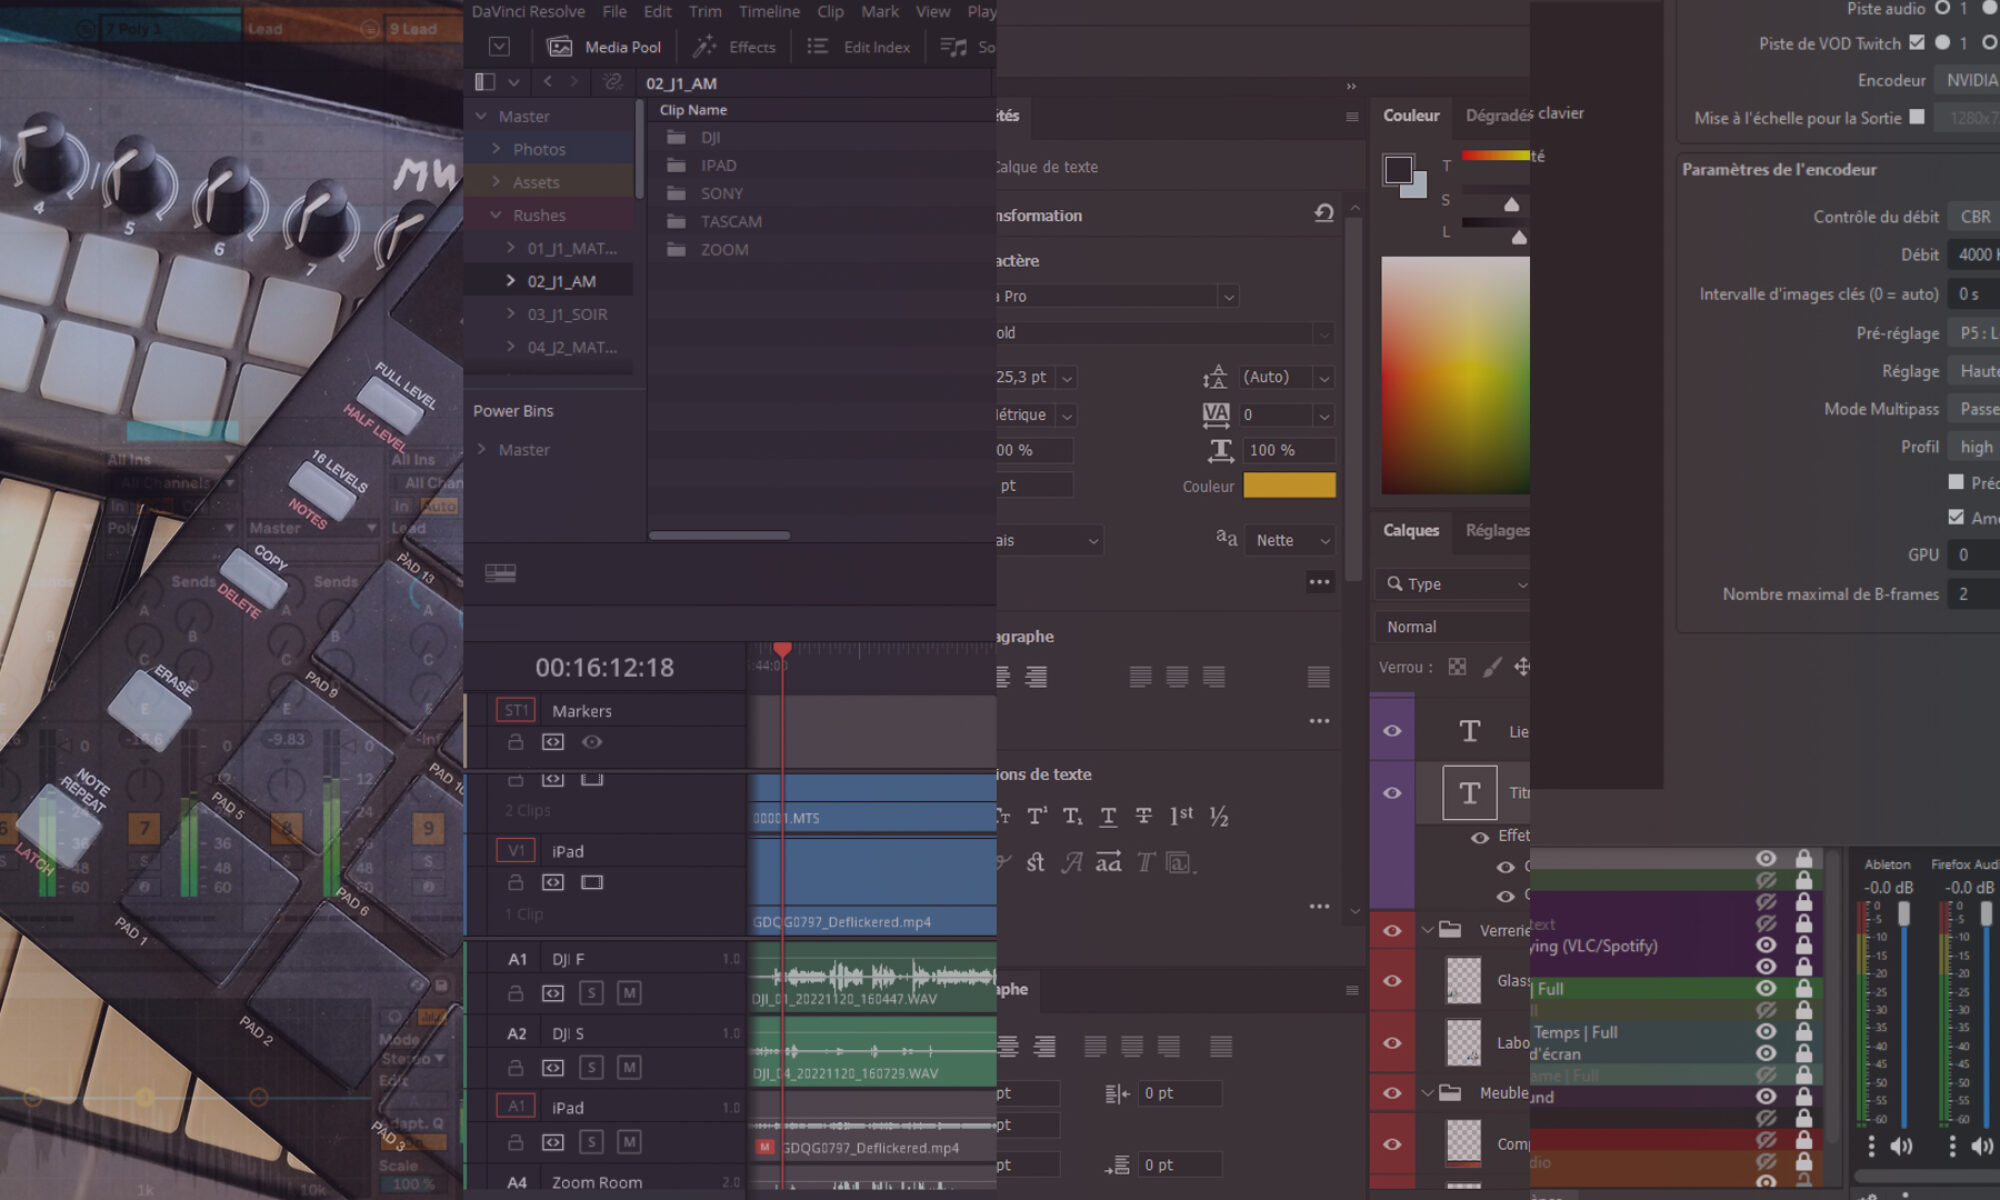Enable Piste de VOD Twitch checkbox
Image resolution: width=2000 pixels, height=1200 pixels.
pyautogui.click(x=1916, y=42)
